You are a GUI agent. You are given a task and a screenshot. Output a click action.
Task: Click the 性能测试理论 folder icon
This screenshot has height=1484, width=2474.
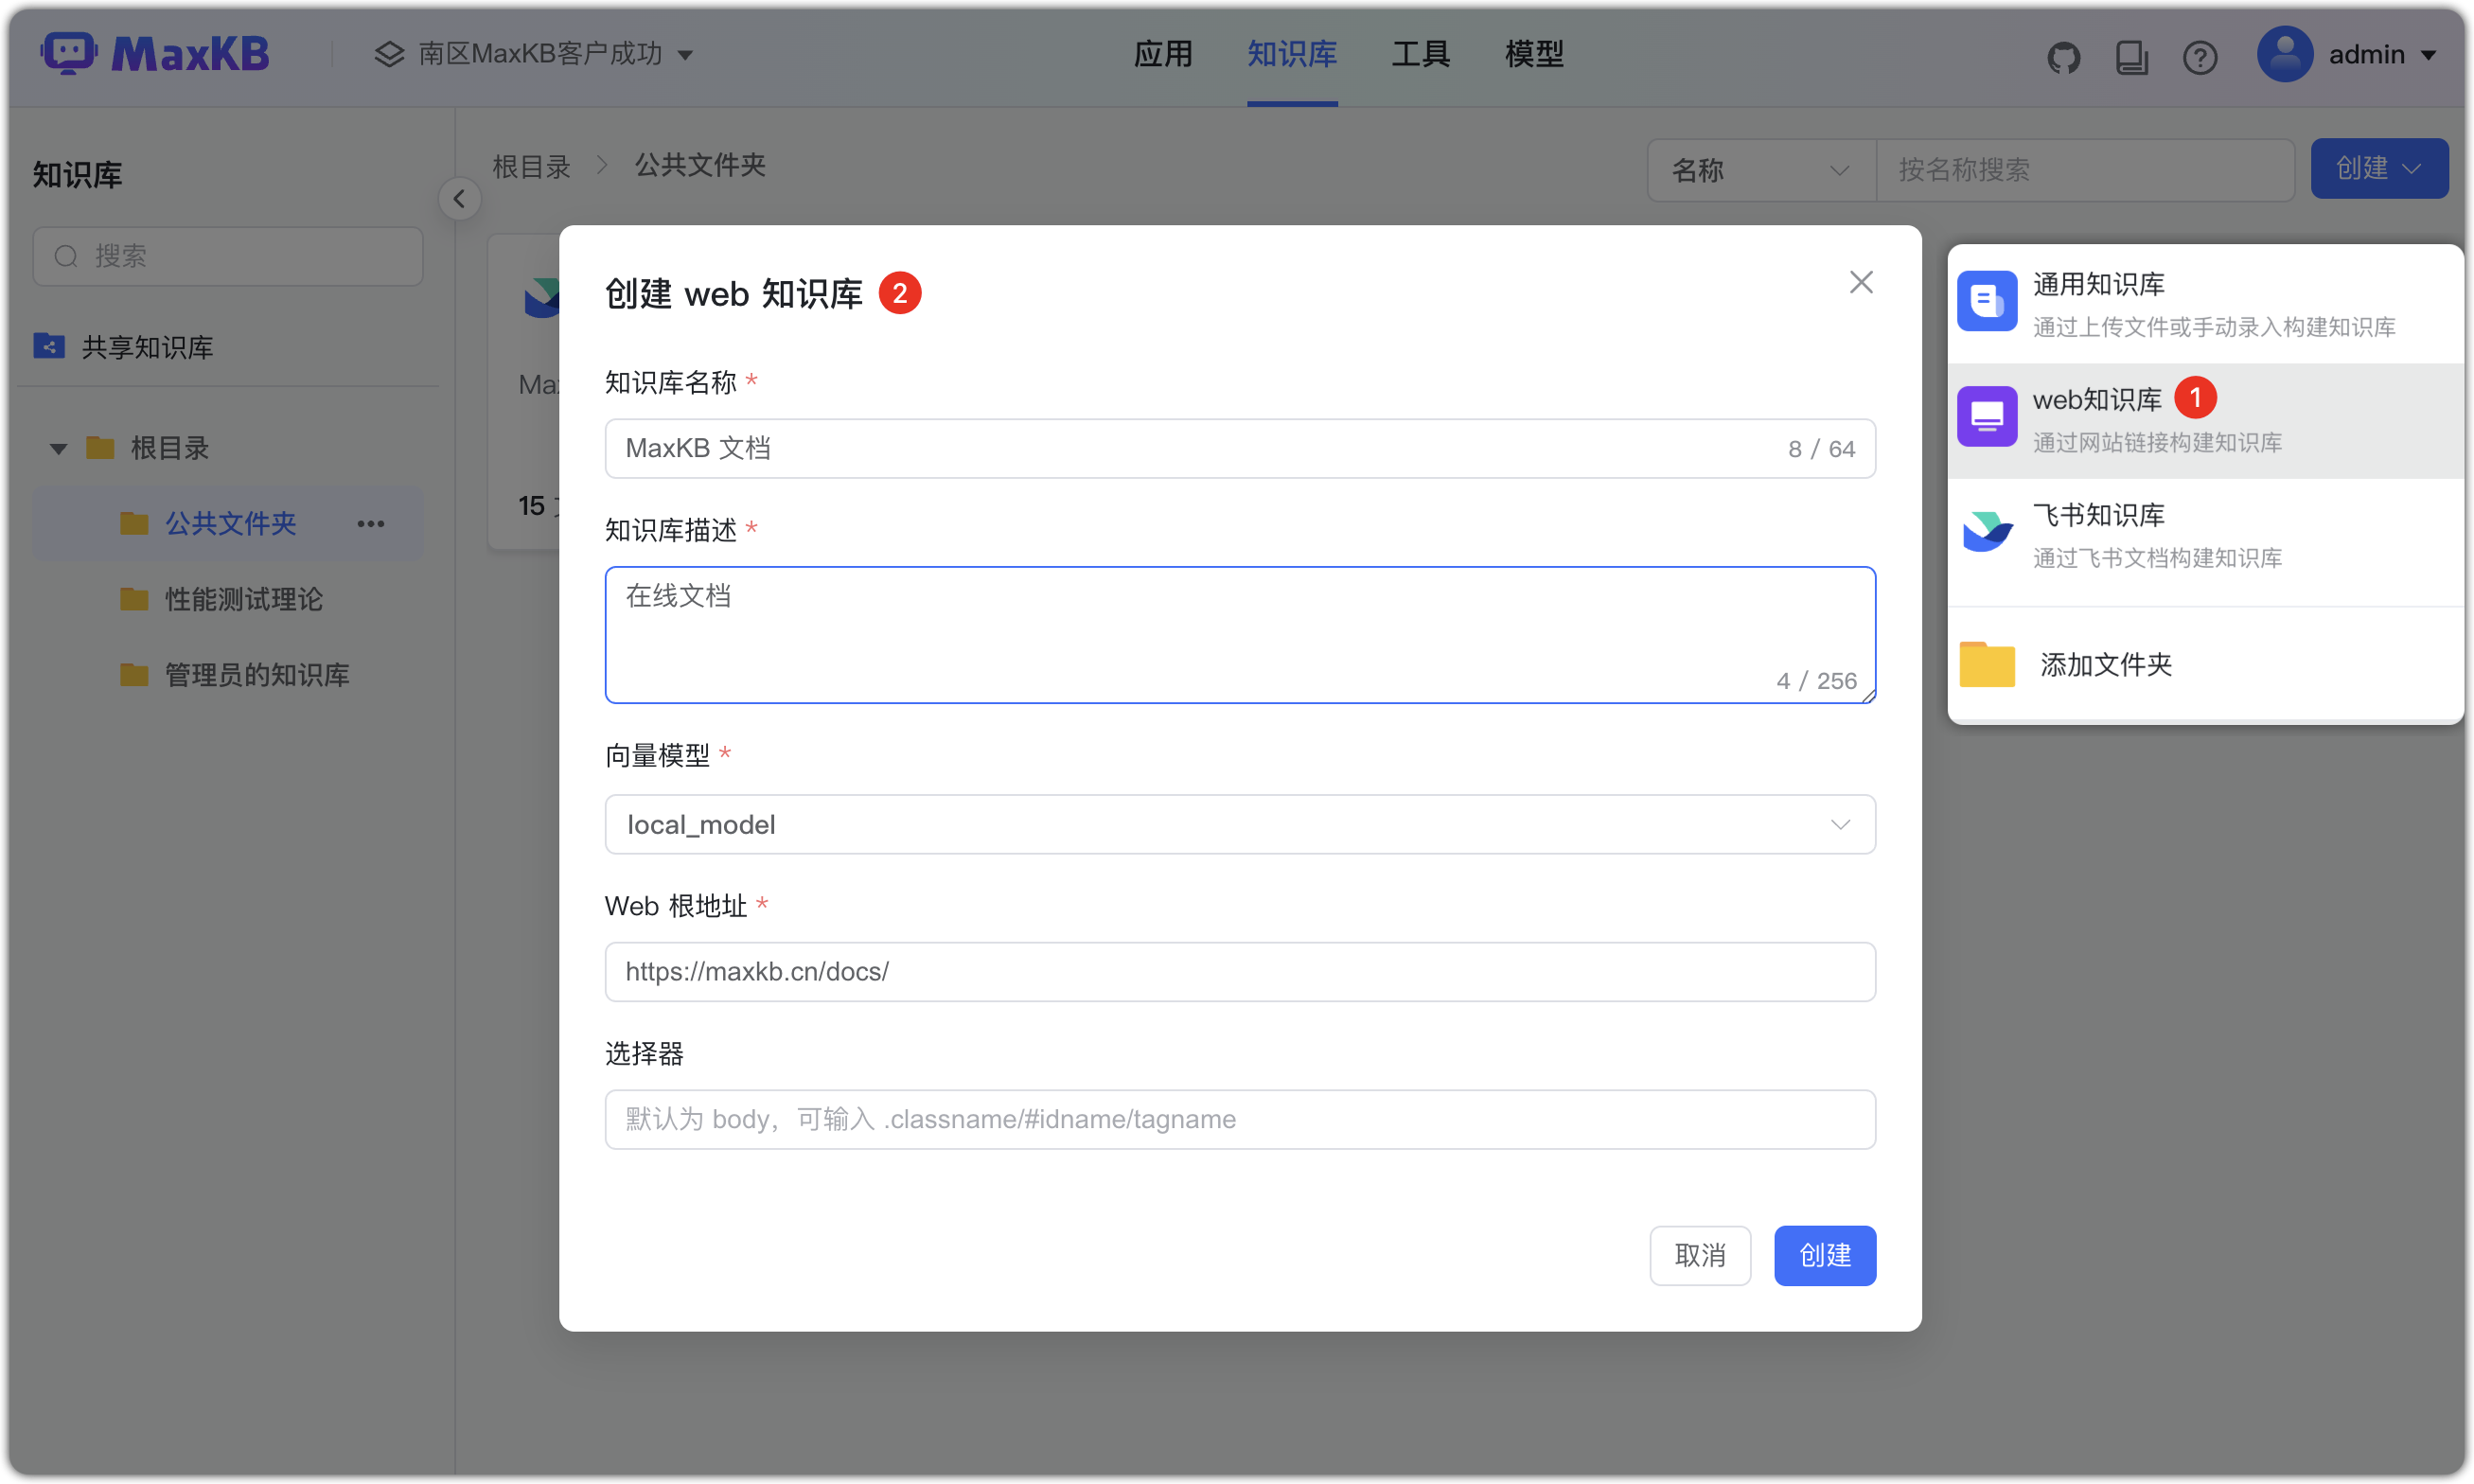(134, 599)
